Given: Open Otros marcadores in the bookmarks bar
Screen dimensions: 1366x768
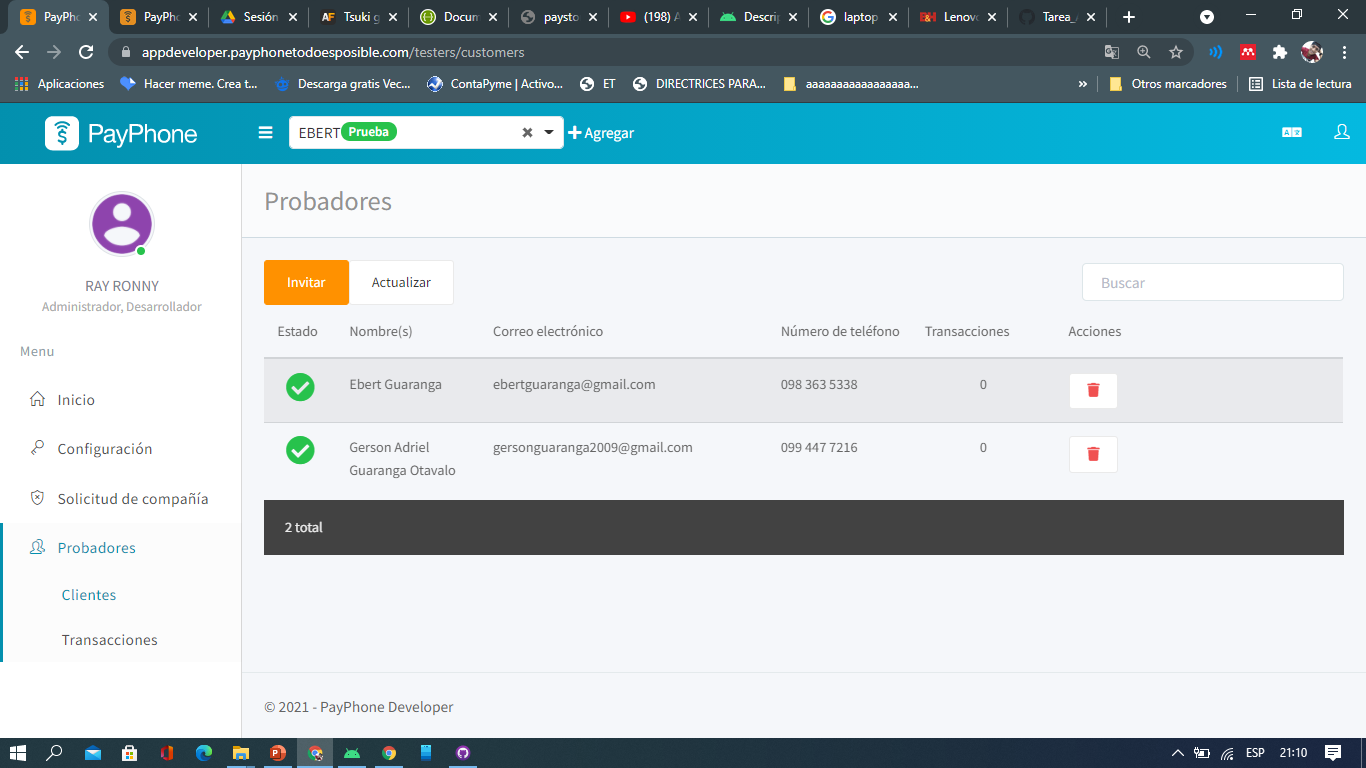Looking at the screenshot, I should click(x=1176, y=84).
